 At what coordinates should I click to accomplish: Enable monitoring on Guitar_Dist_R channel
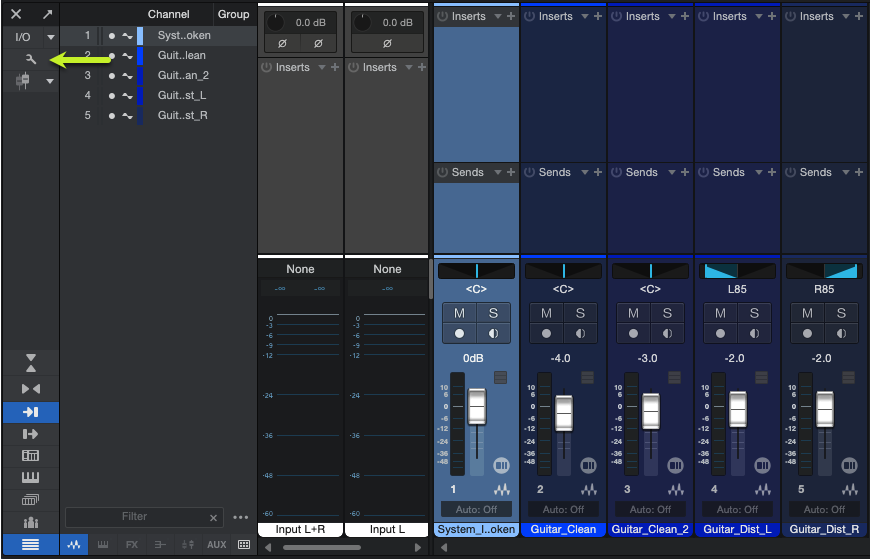pyautogui.click(x=841, y=334)
